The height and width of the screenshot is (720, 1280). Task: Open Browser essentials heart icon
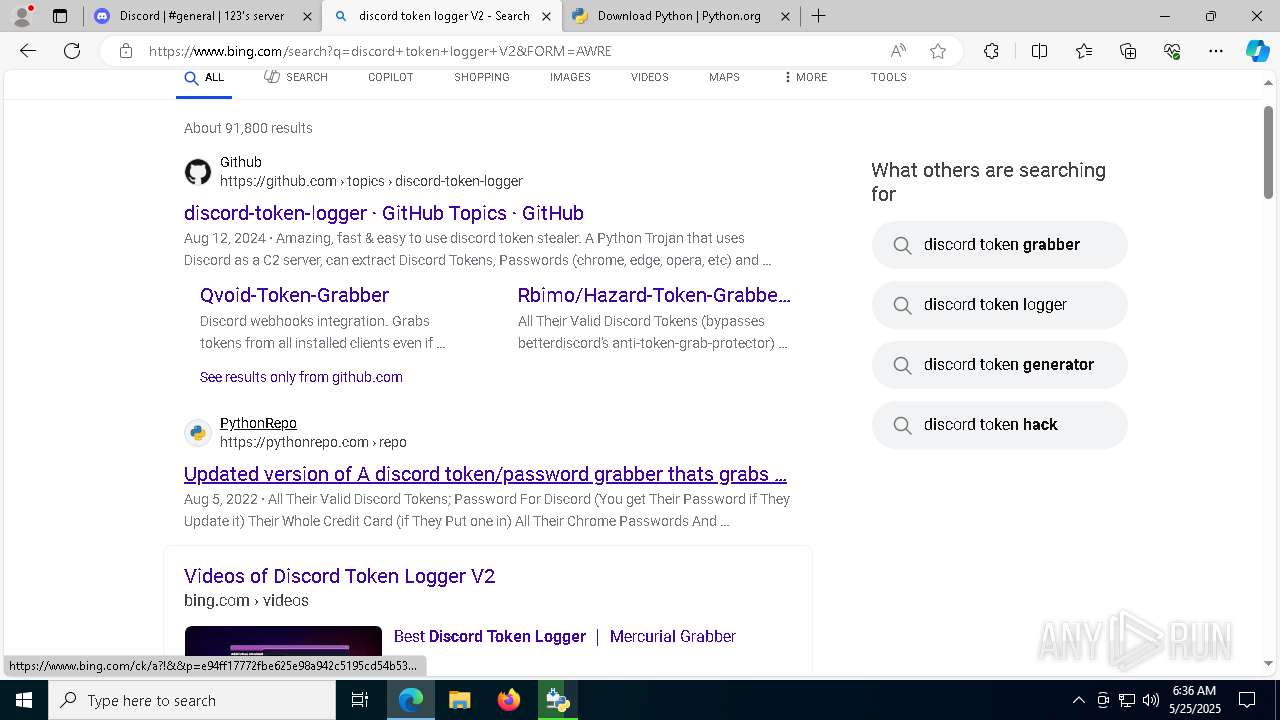1172,51
